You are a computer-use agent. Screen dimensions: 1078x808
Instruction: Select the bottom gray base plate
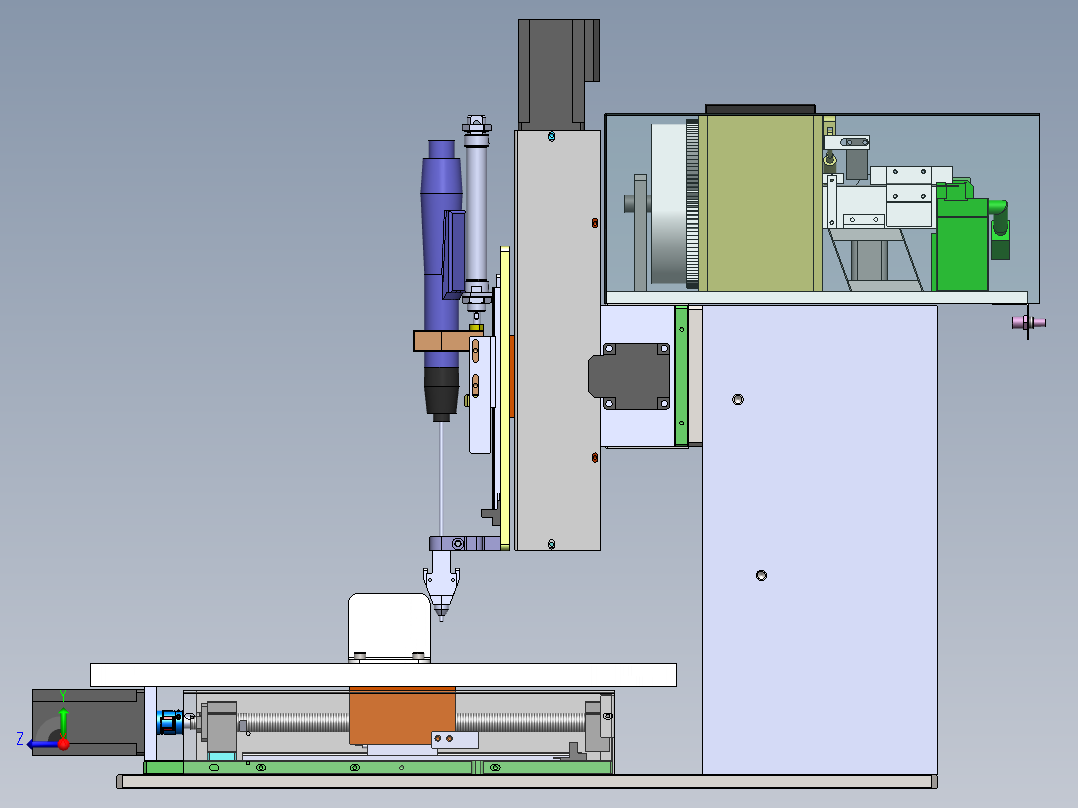pyautogui.click(x=527, y=781)
